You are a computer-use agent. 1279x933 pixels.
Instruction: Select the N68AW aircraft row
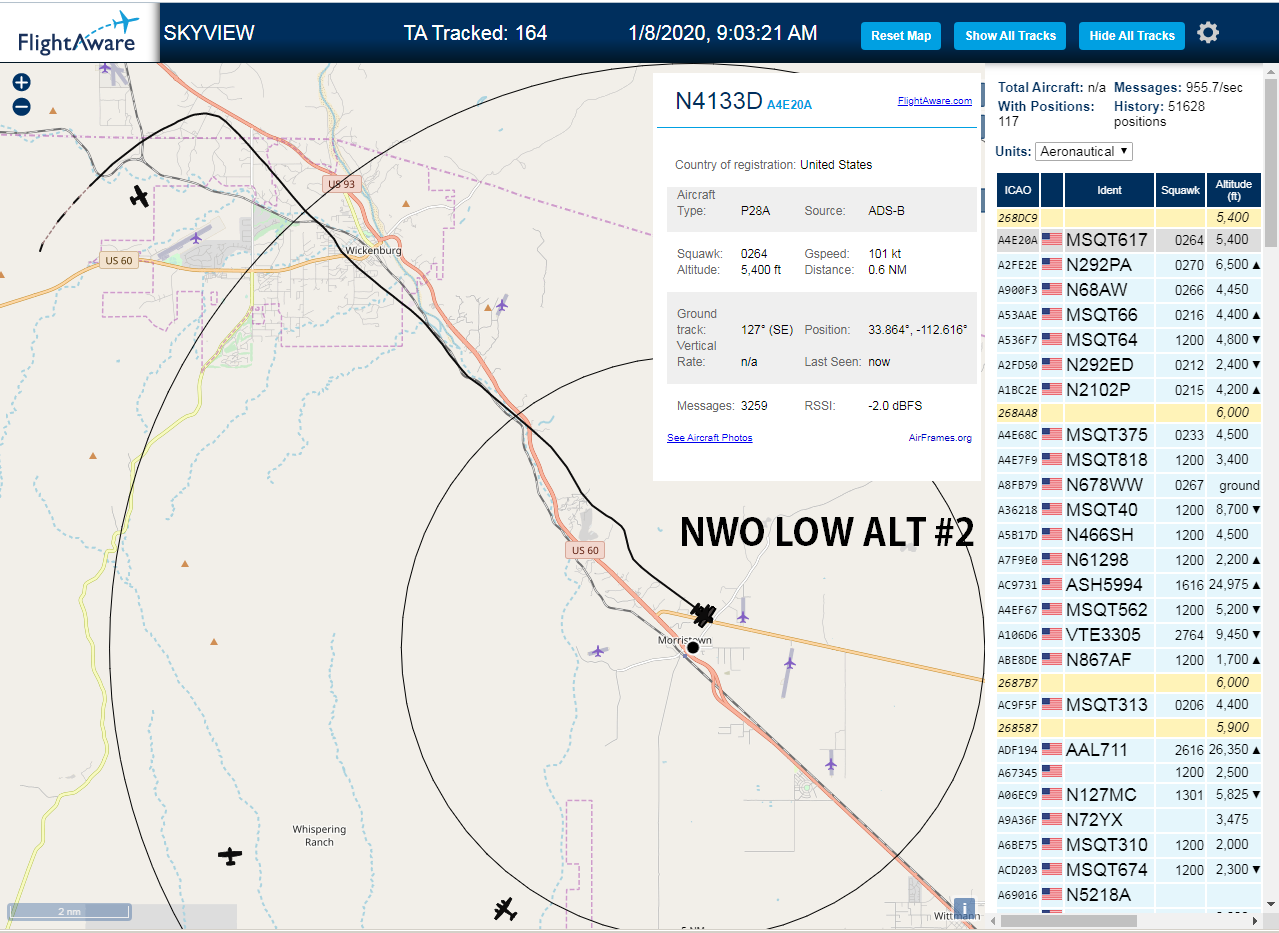pyautogui.click(x=1129, y=290)
